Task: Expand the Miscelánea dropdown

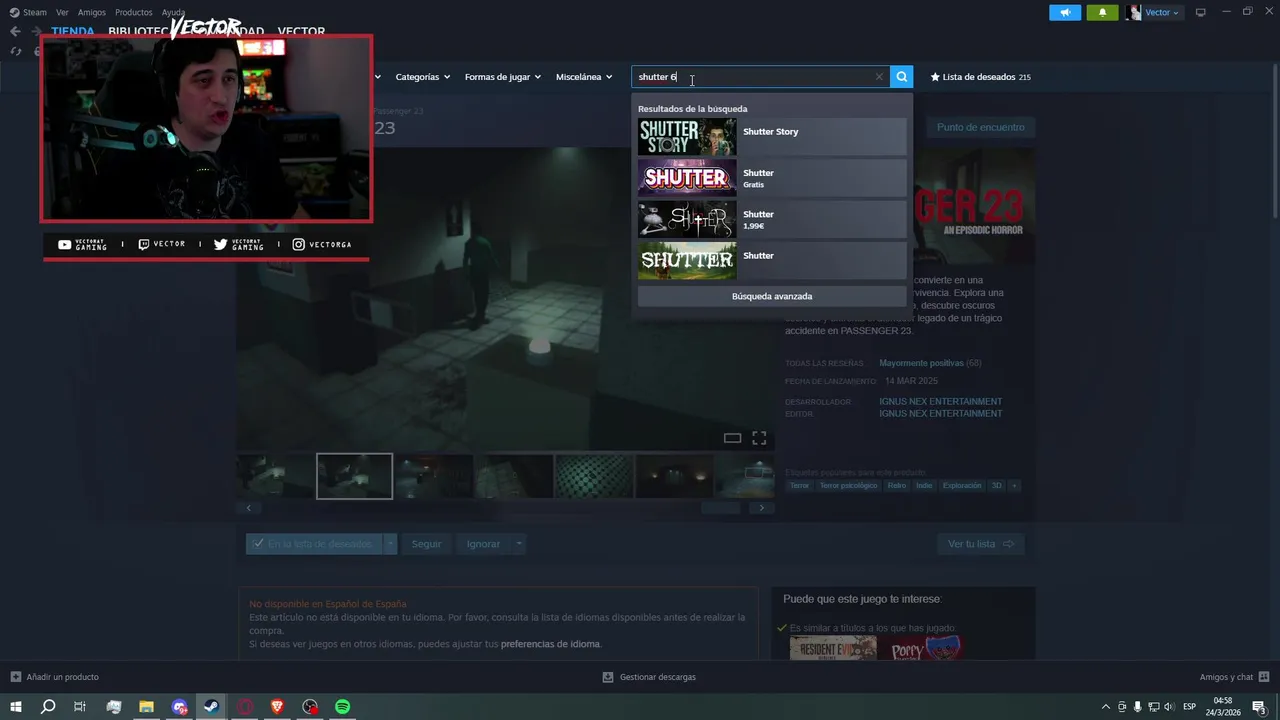Action: (584, 77)
